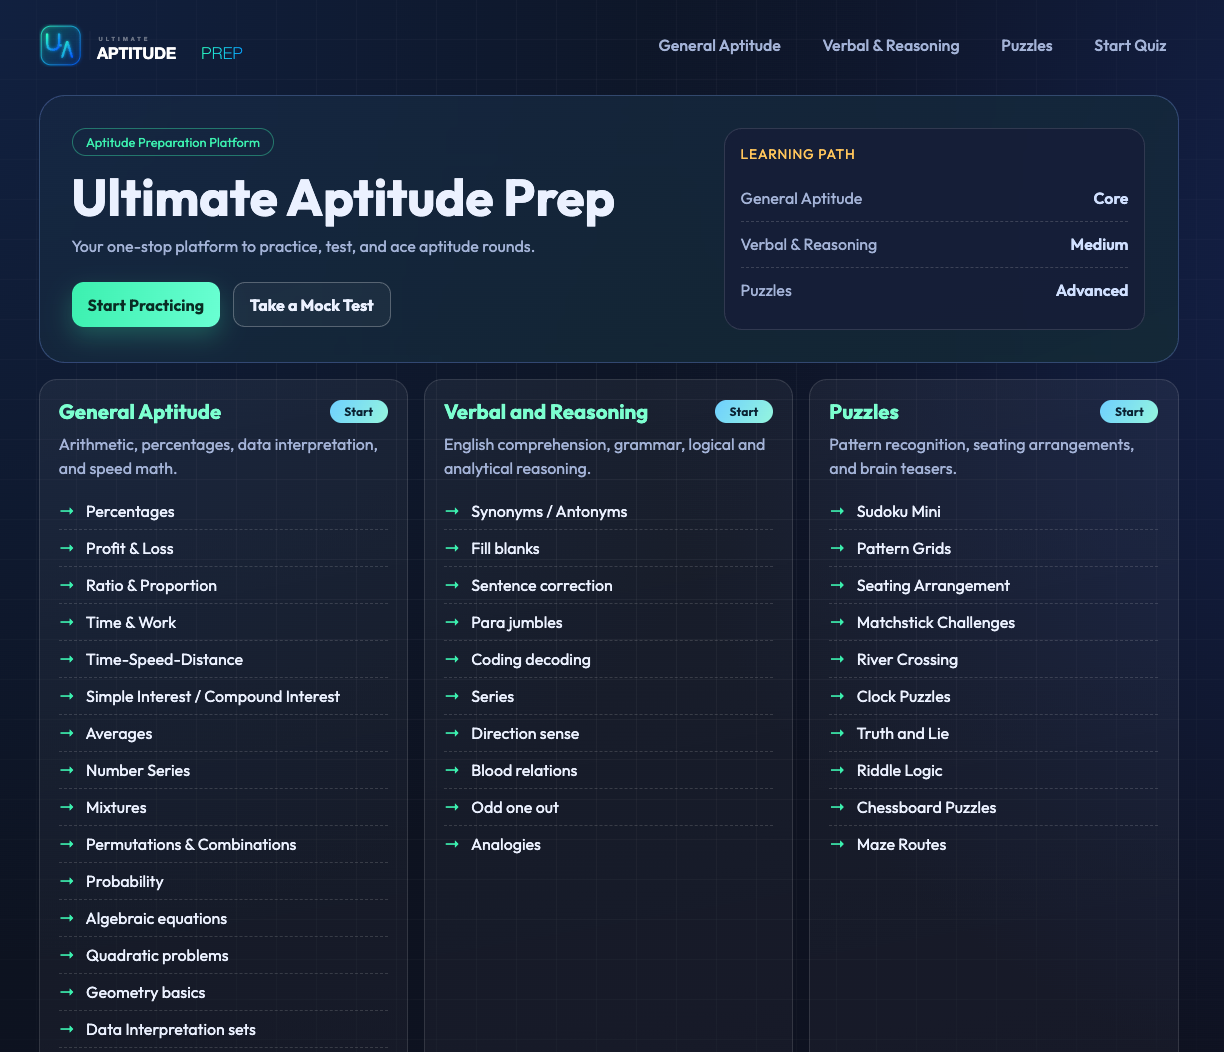Click the arrow icon next to Data Interpretation sets
The image size is (1224, 1052).
click(x=67, y=1029)
